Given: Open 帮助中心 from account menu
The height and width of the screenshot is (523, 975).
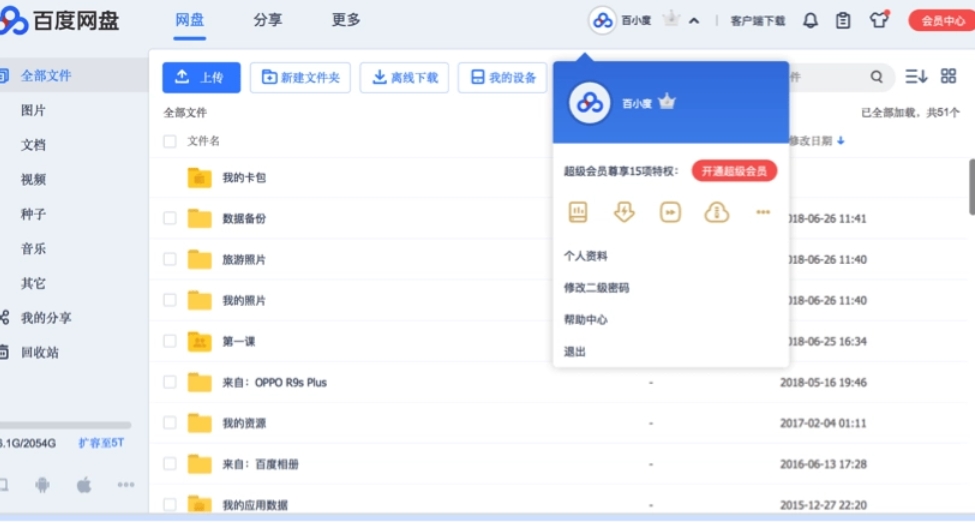Looking at the screenshot, I should point(586,320).
